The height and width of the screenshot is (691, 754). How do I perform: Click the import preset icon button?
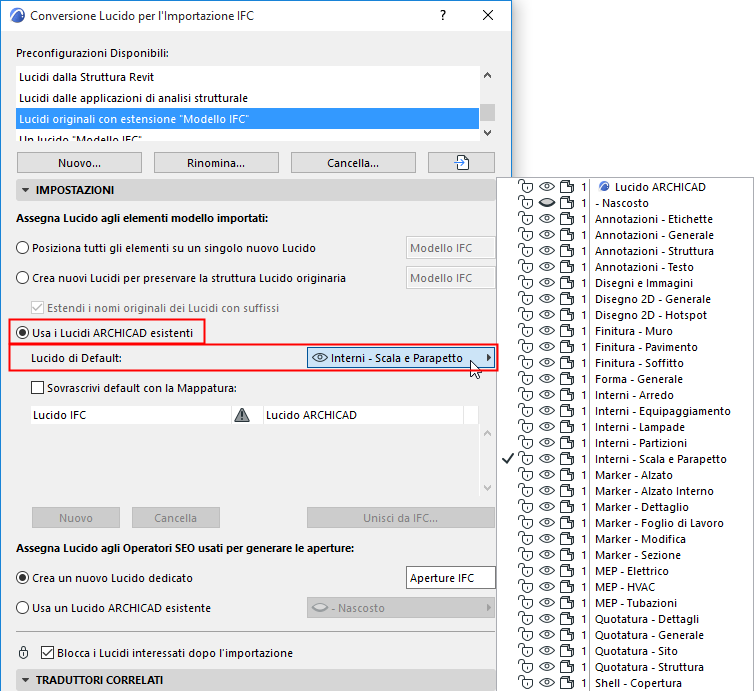tap(461, 163)
